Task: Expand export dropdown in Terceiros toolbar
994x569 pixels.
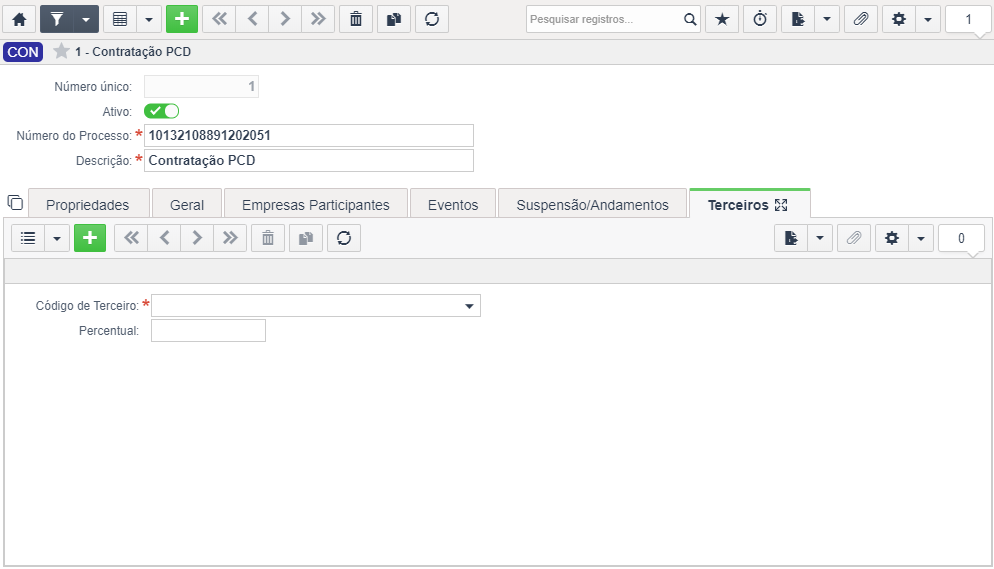Action: (x=820, y=238)
